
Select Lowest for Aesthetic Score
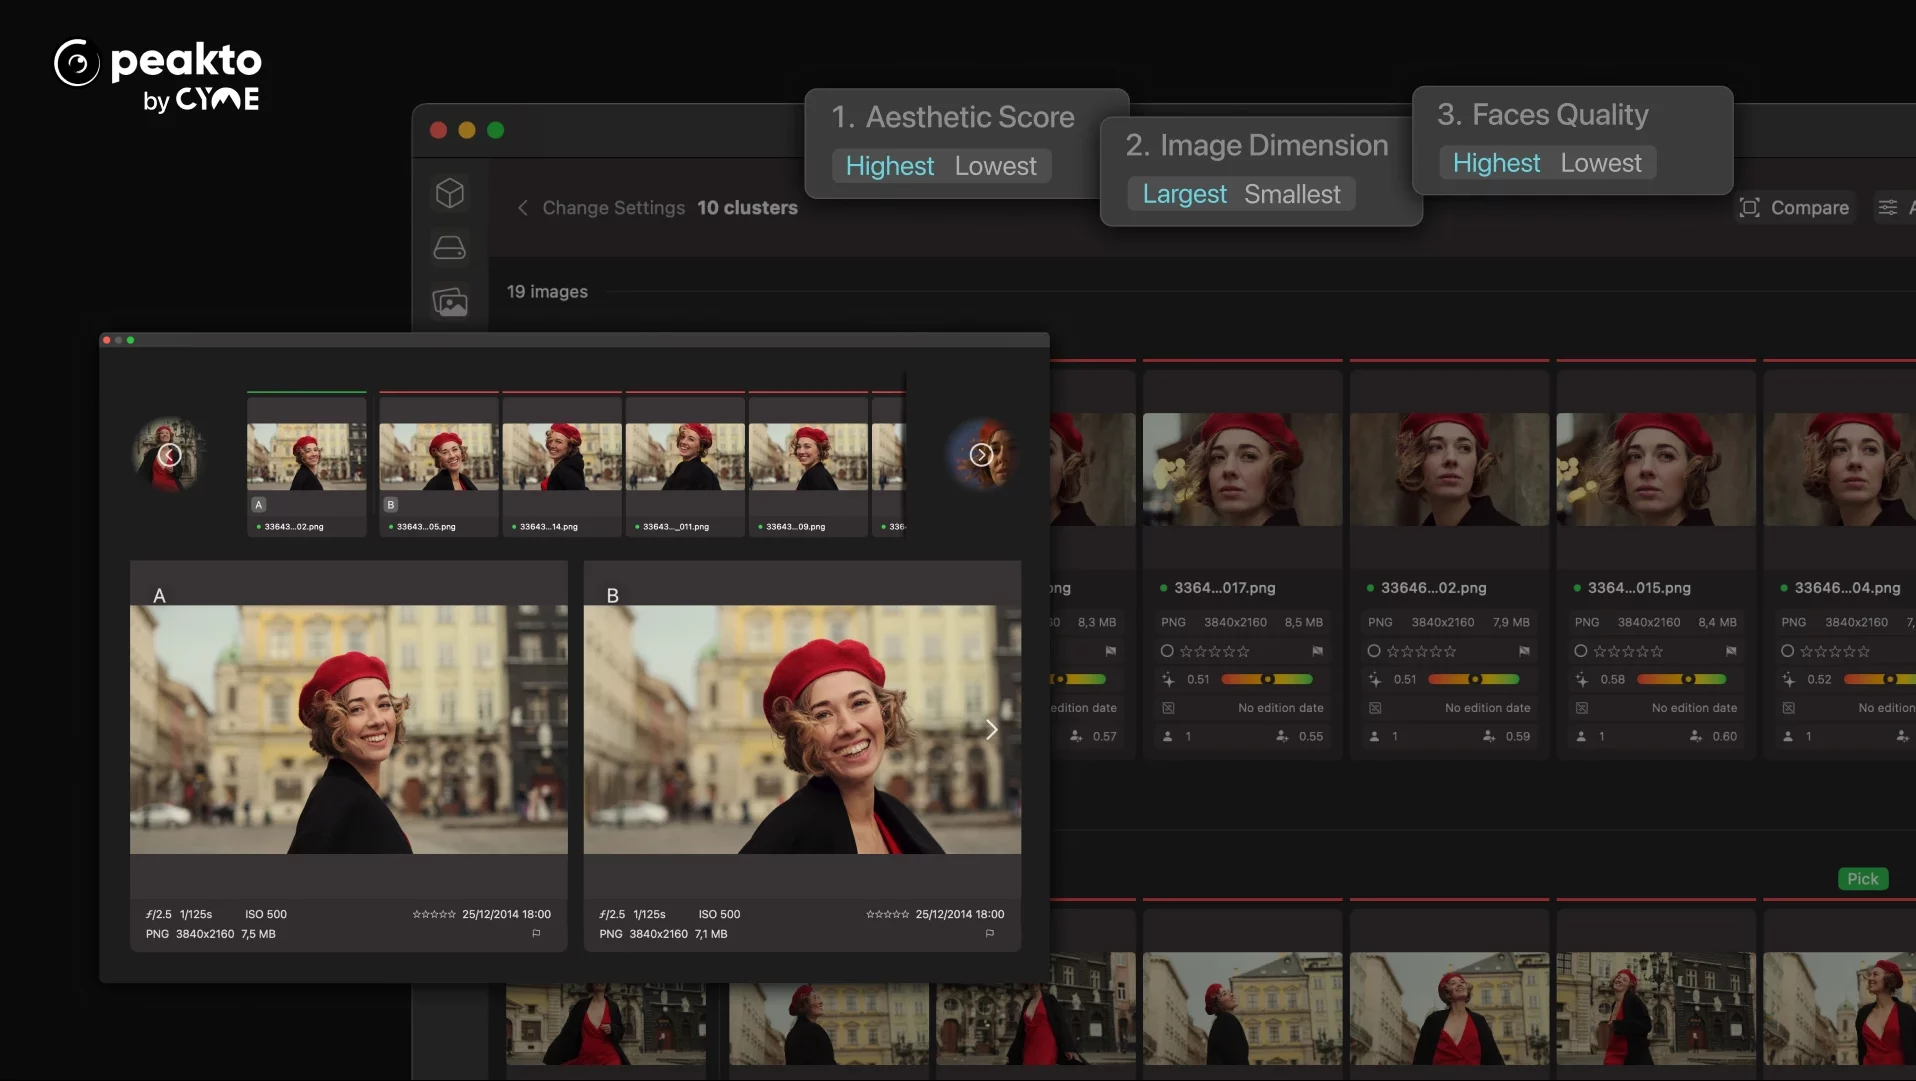coord(995,166)
